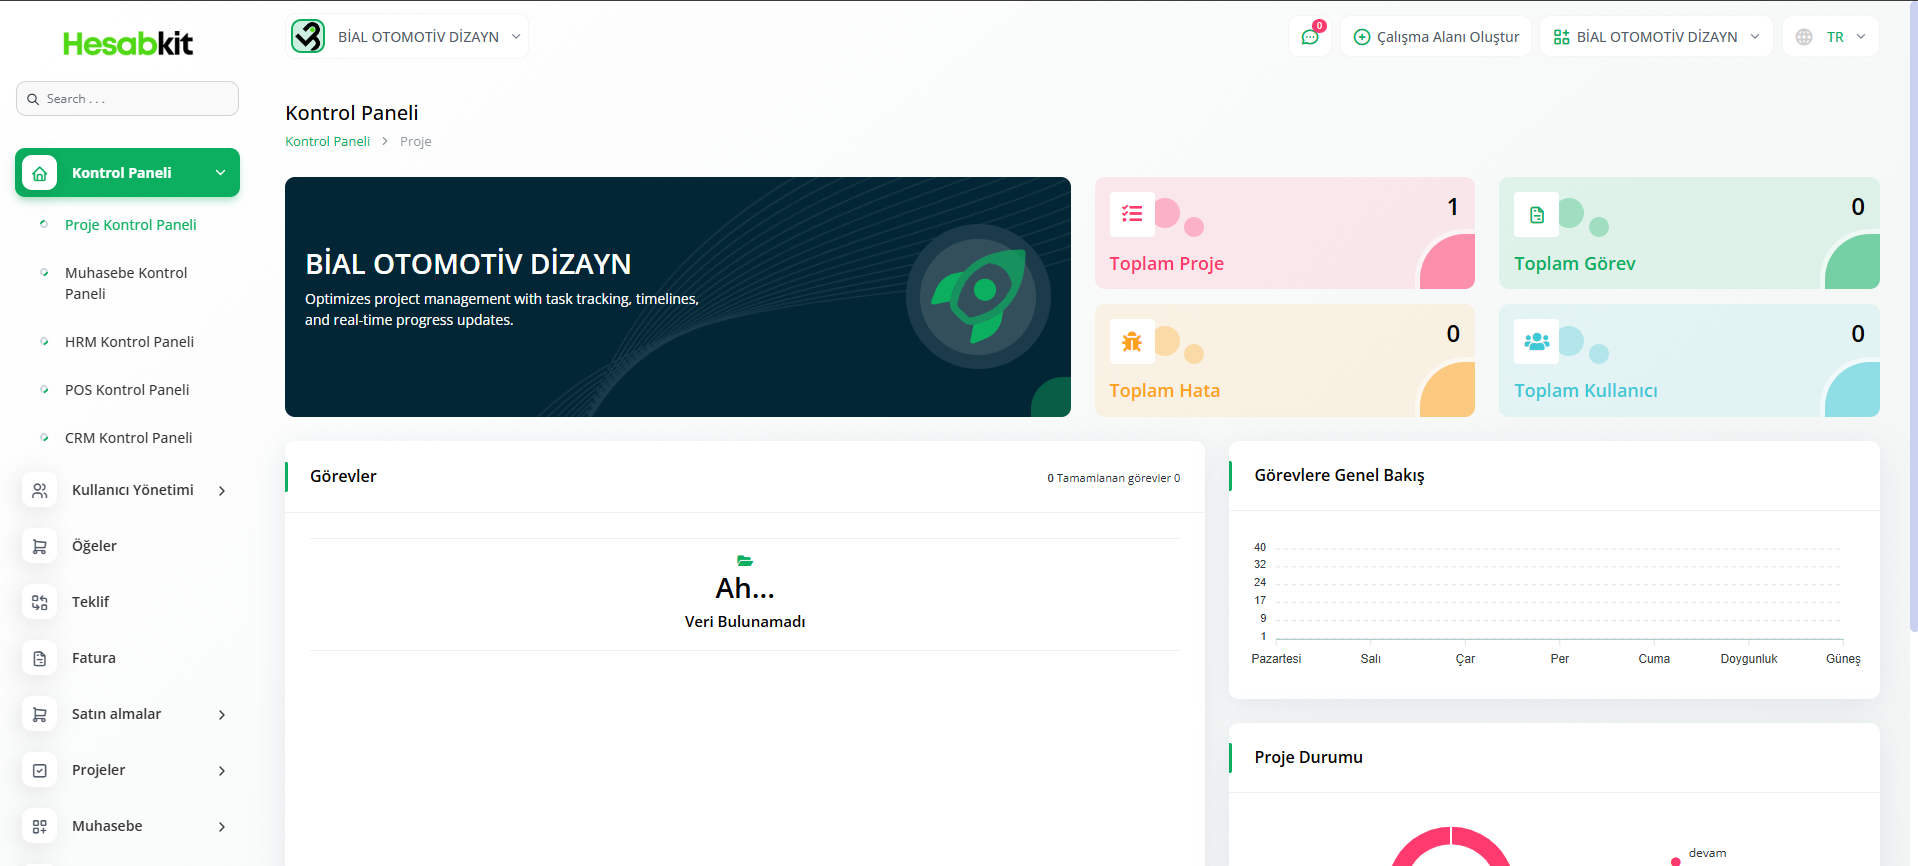Expand Kullanıcı Yönetimi submenu arrow
The height and width of the screenshot is (866, 1918).
click(222, 491)
